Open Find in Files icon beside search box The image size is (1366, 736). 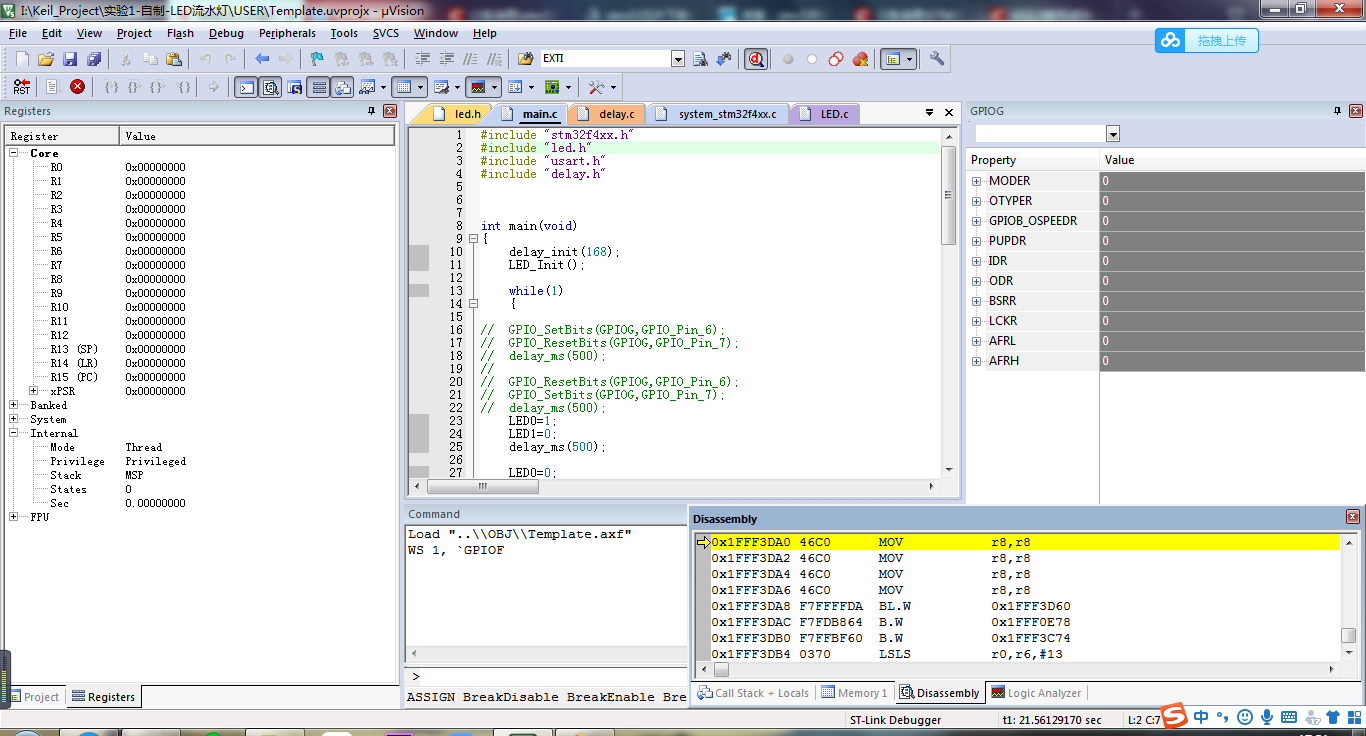coord(525,59)
